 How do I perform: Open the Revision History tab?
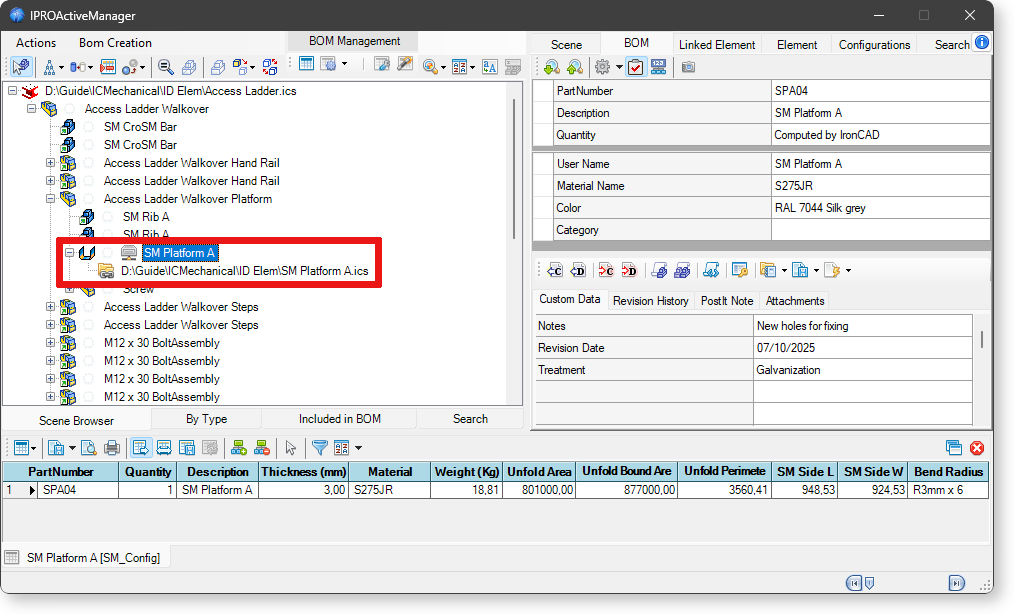click(650, 300)
